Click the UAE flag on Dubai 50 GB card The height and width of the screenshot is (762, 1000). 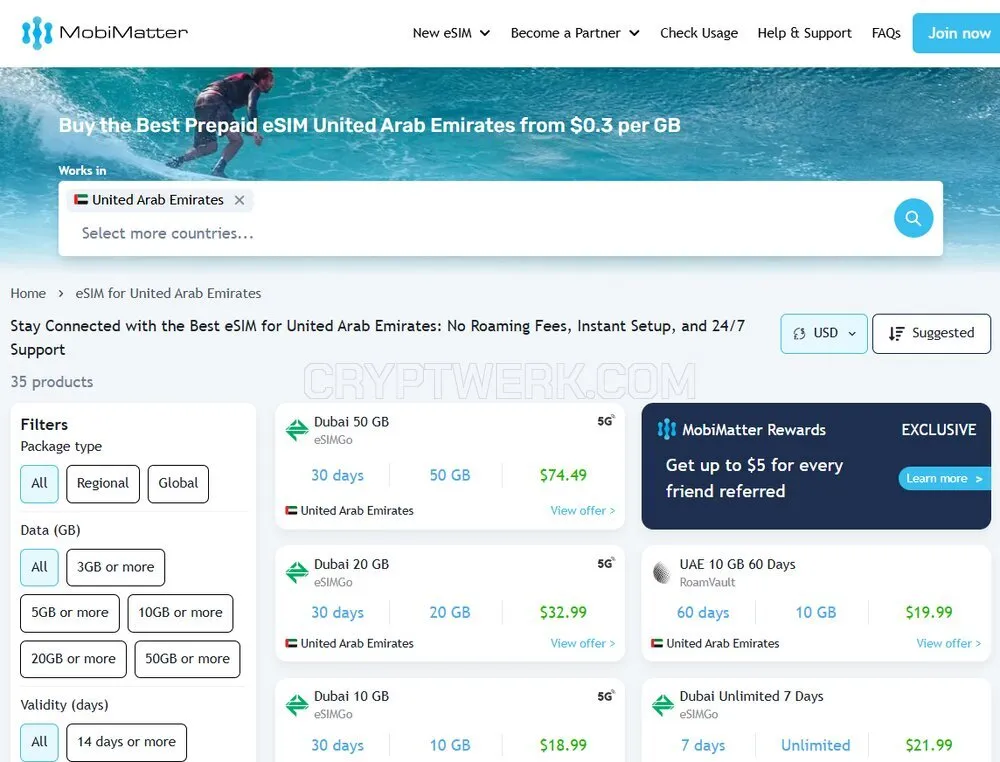(291, 510)
